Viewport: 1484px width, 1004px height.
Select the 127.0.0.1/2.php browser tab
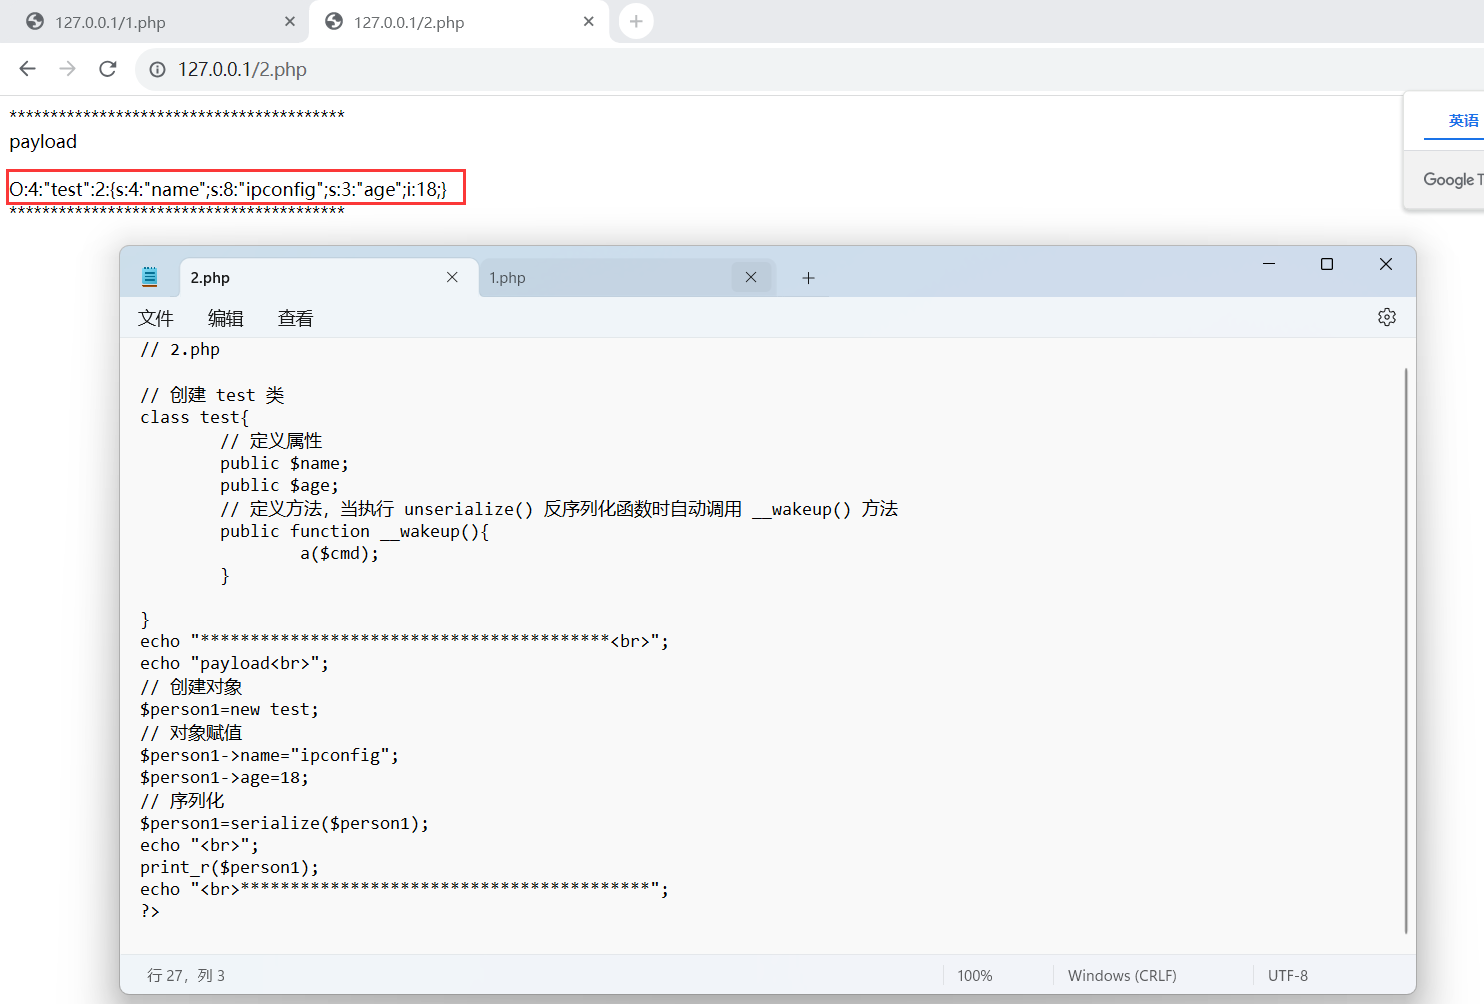tap(460, 22)
